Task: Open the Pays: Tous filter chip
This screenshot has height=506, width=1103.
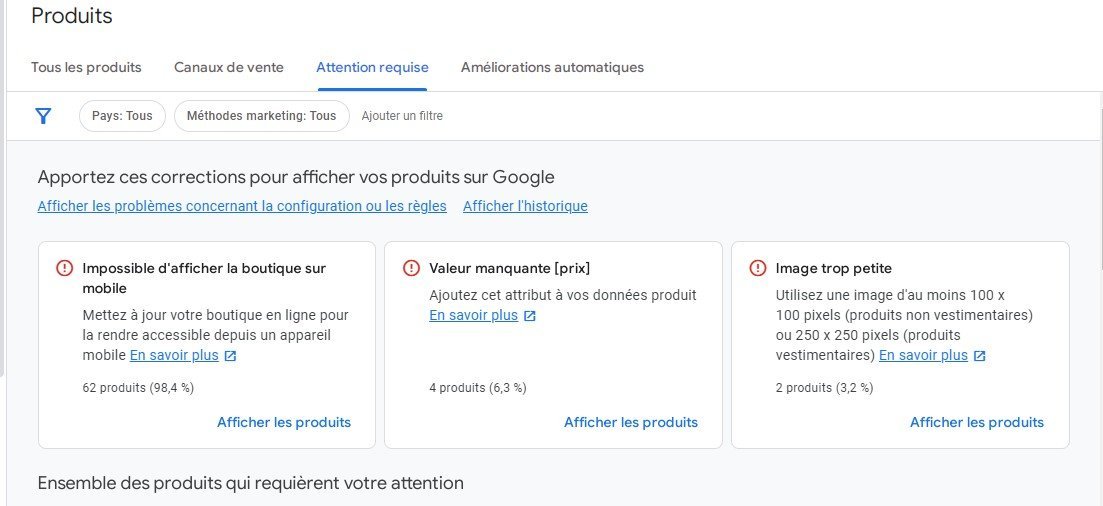Action: point(122,116)
